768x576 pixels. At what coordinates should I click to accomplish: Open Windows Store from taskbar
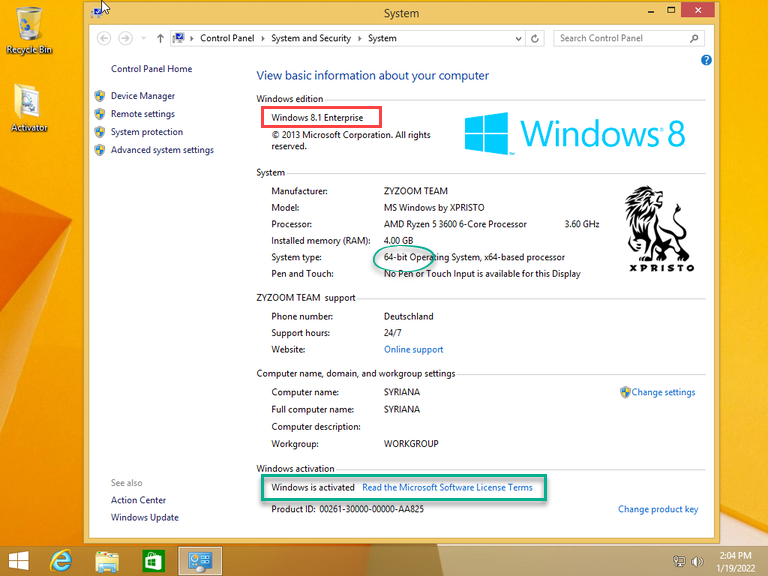tap(153, 561)
